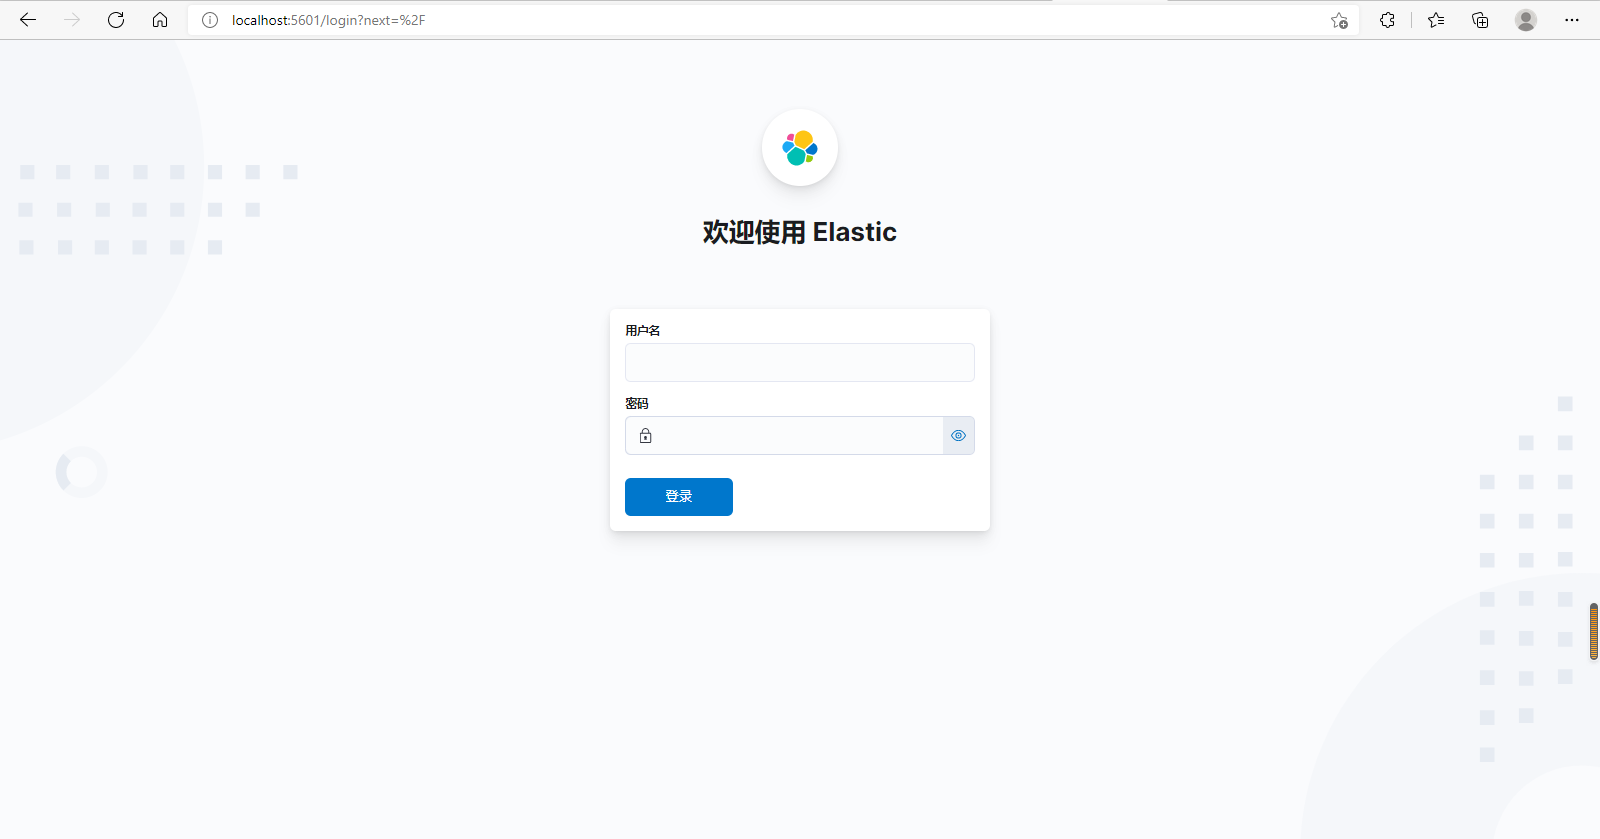
Task: Open the favorites list icon
Action: click(x=1436, y=20)
